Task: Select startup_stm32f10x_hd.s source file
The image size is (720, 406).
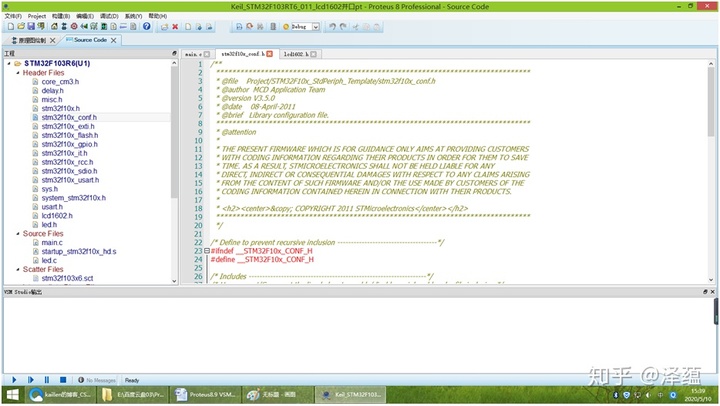Action: click(79, 252)
